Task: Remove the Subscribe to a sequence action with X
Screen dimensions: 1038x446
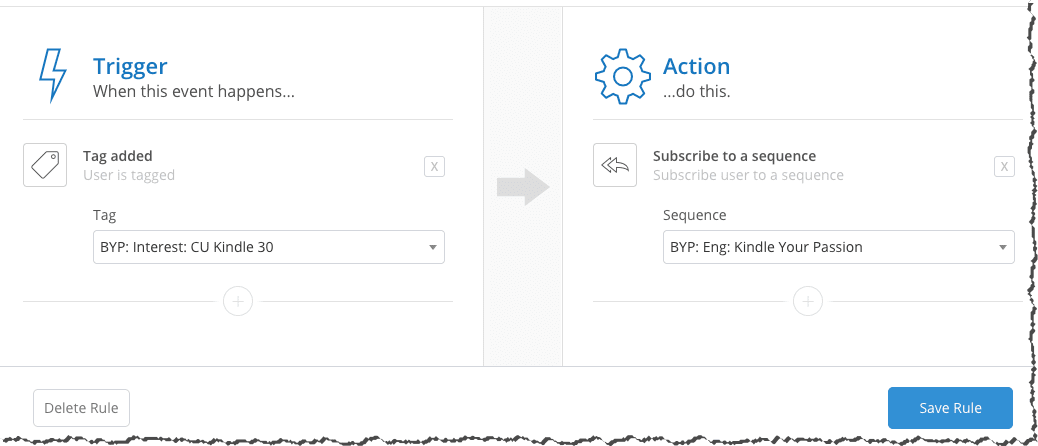Action: [x=1004, y=167]
